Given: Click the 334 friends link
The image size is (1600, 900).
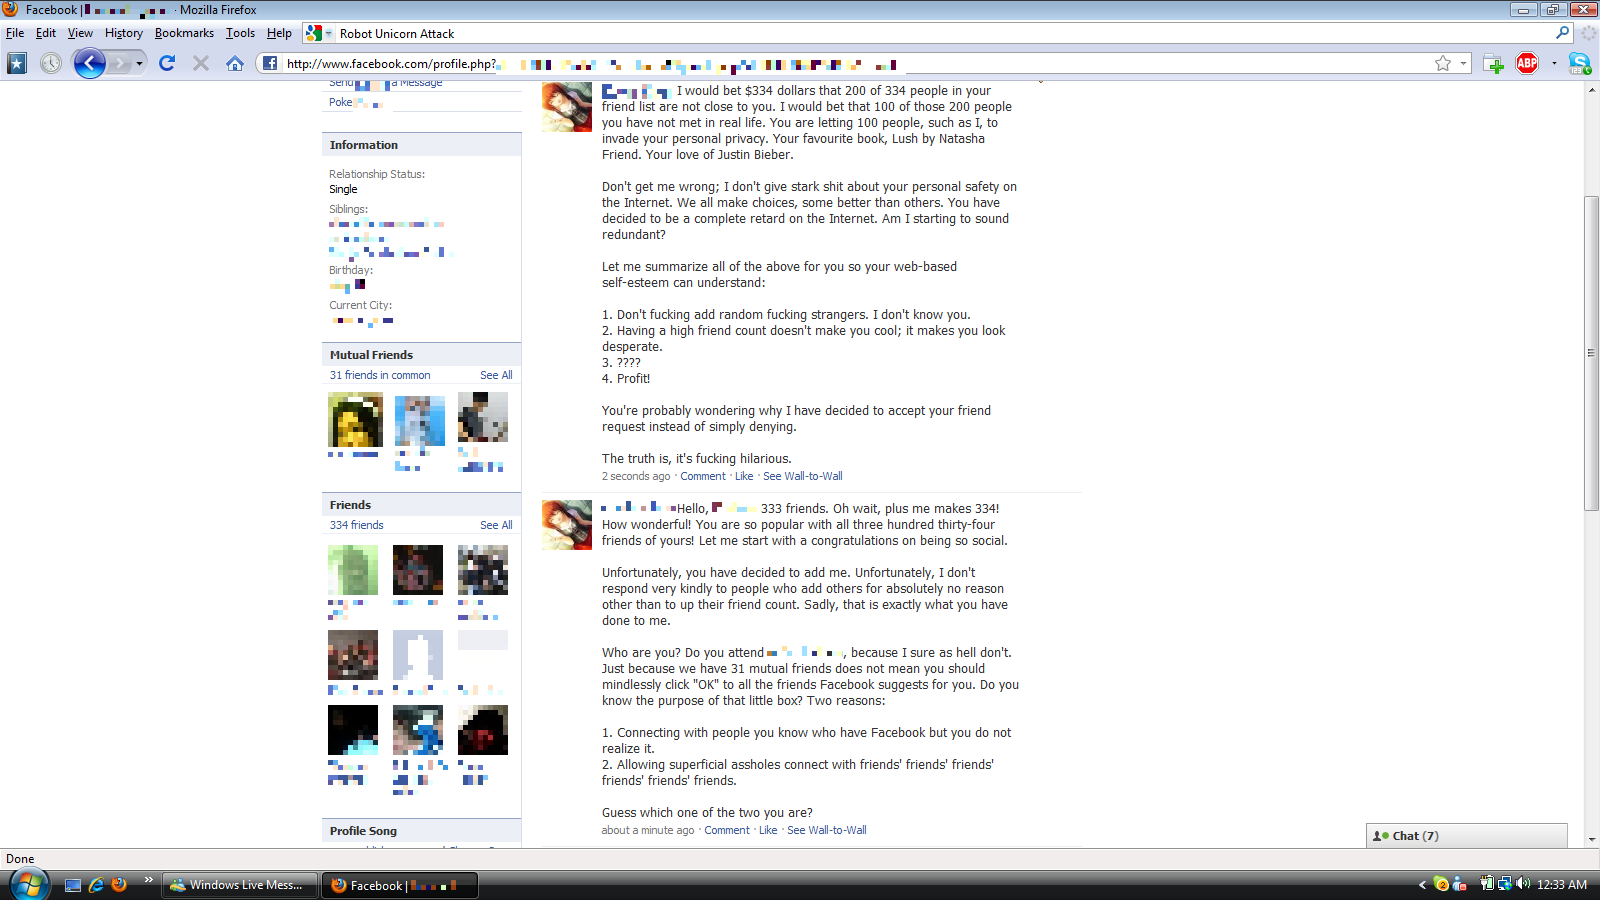Looking at the screenshot, I should tap(357, 525).
